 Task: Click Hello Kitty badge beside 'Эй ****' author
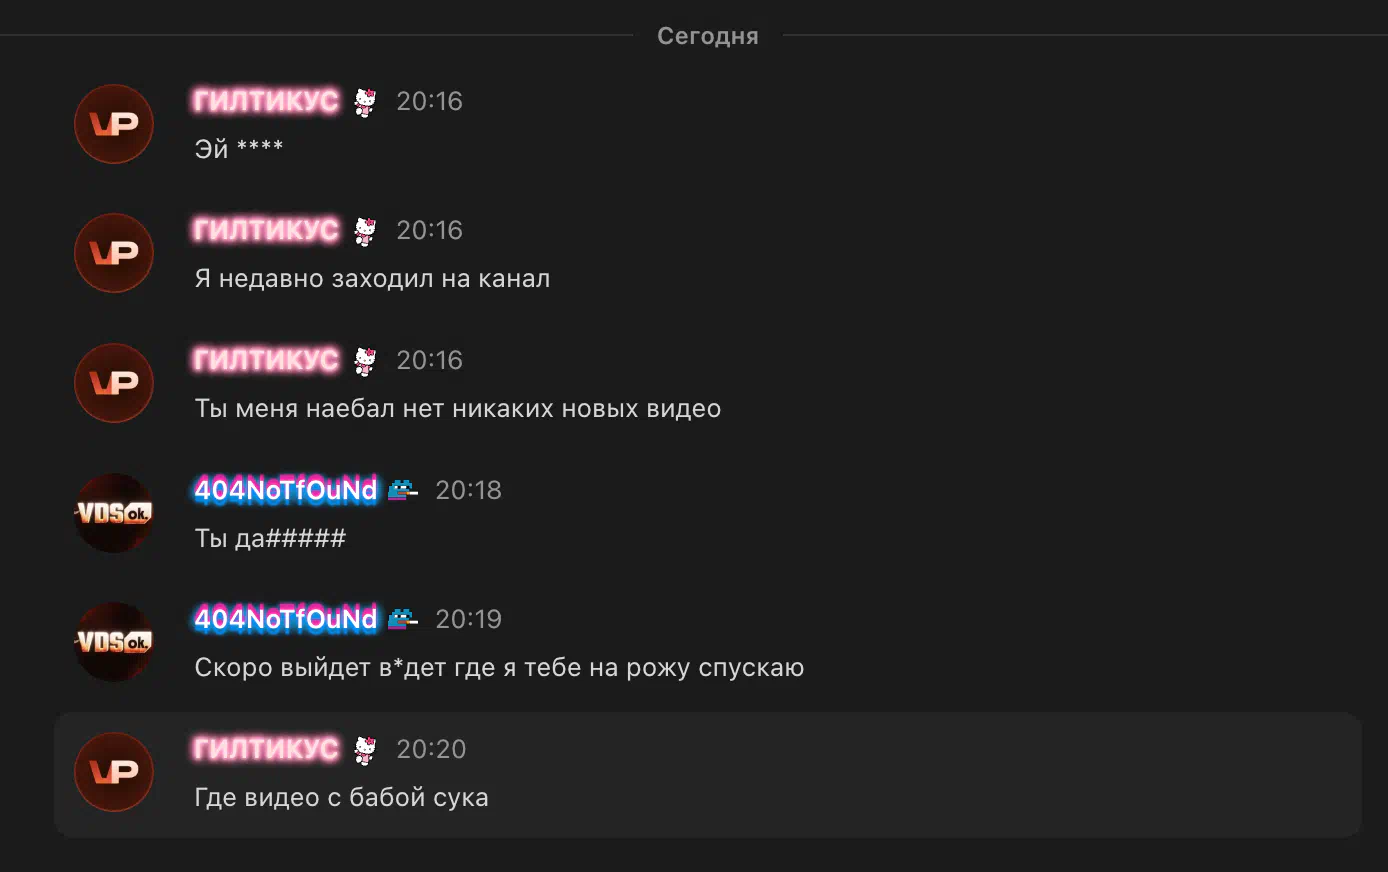(x=365, y=102)
